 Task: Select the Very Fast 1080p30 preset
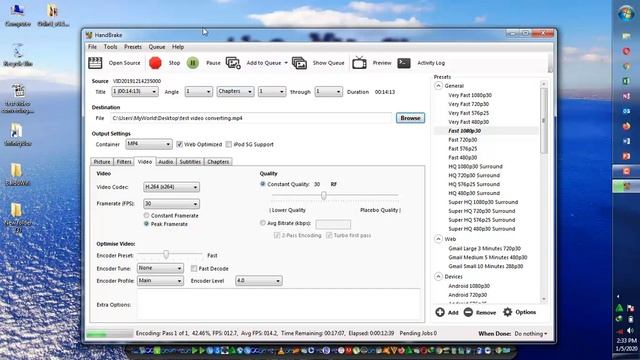(x=470, y=95)
